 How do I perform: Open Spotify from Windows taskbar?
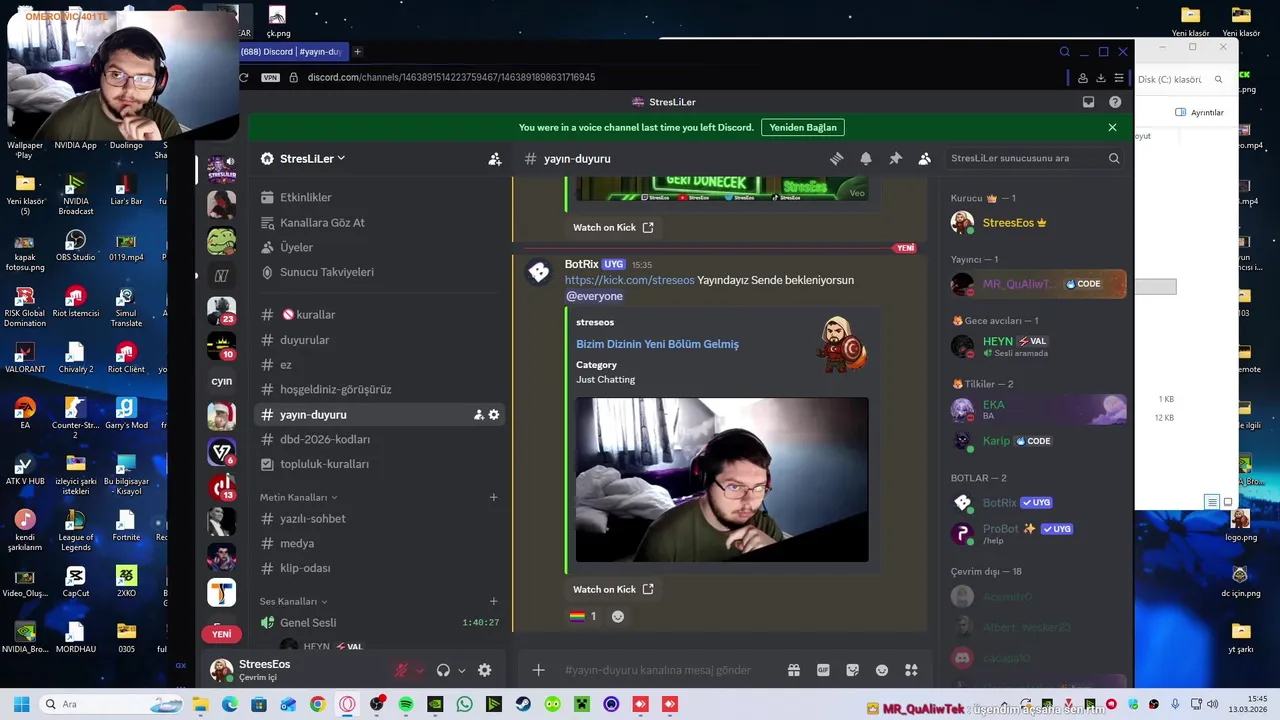[x=405, y=704]
